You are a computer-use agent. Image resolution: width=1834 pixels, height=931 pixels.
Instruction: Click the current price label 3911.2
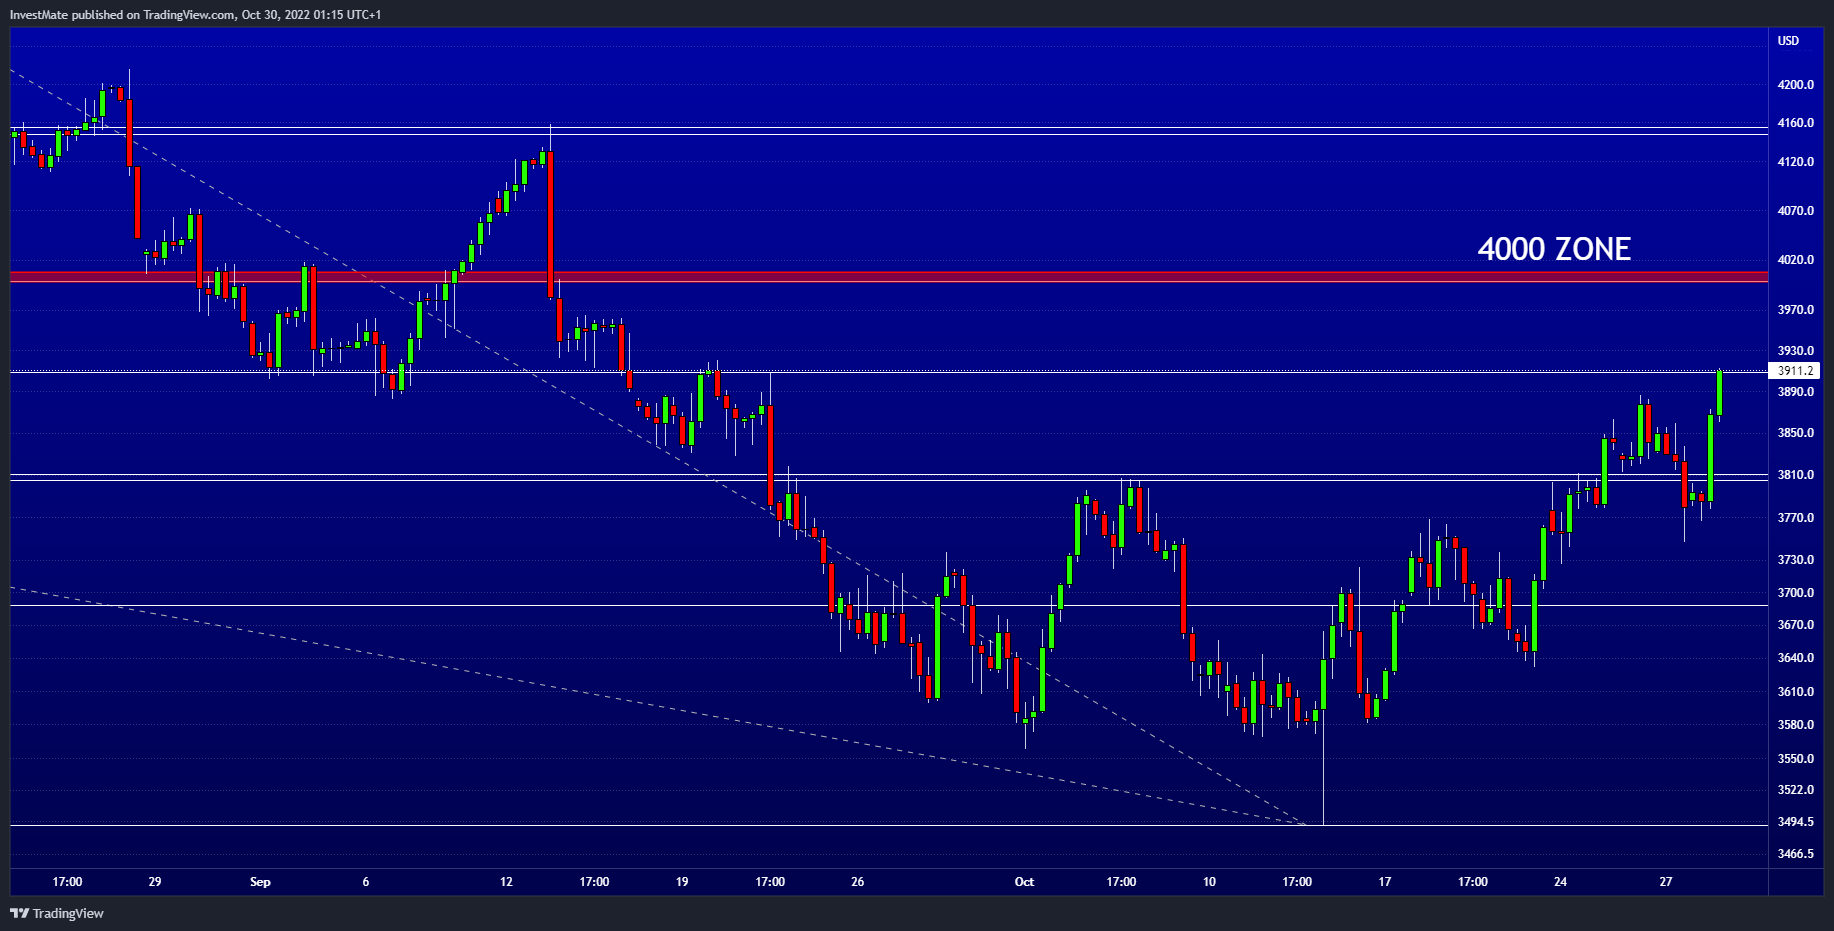[x=1795, y=370]
